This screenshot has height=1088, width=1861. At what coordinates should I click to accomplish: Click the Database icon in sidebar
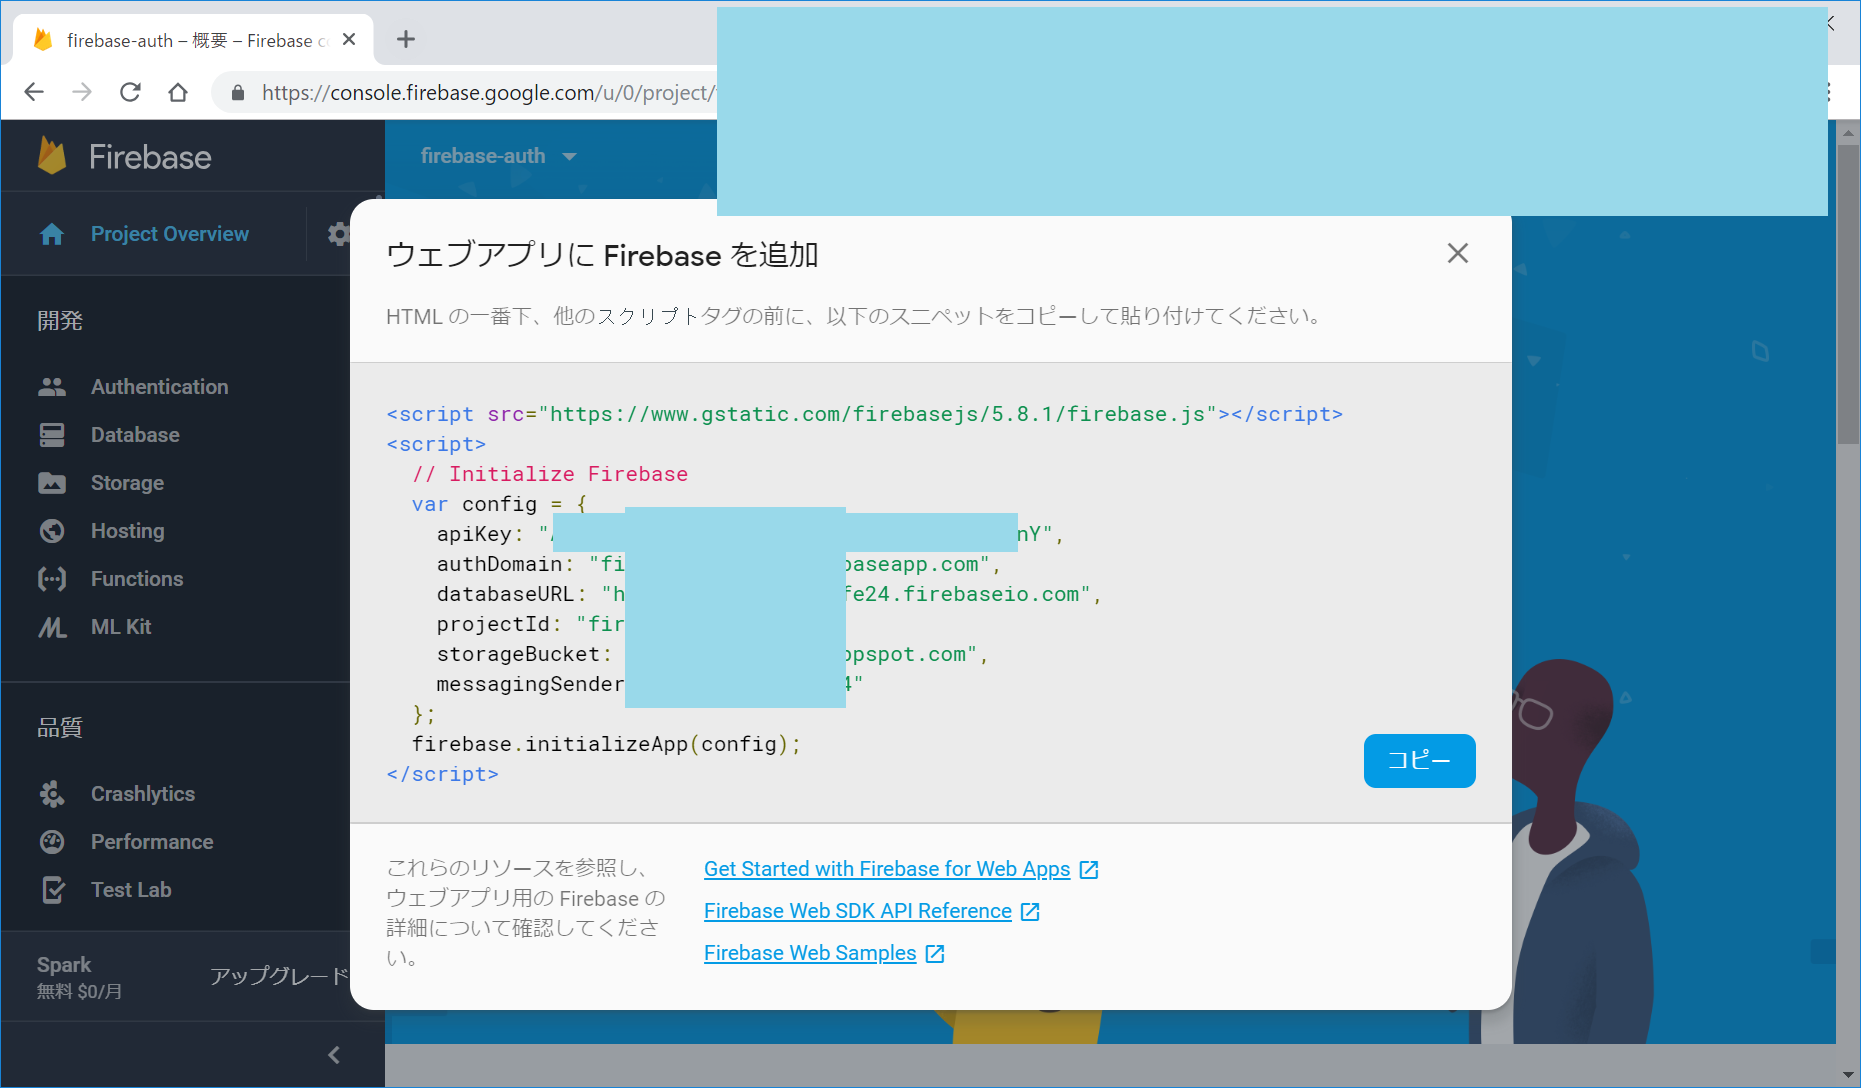coord(52,435)
